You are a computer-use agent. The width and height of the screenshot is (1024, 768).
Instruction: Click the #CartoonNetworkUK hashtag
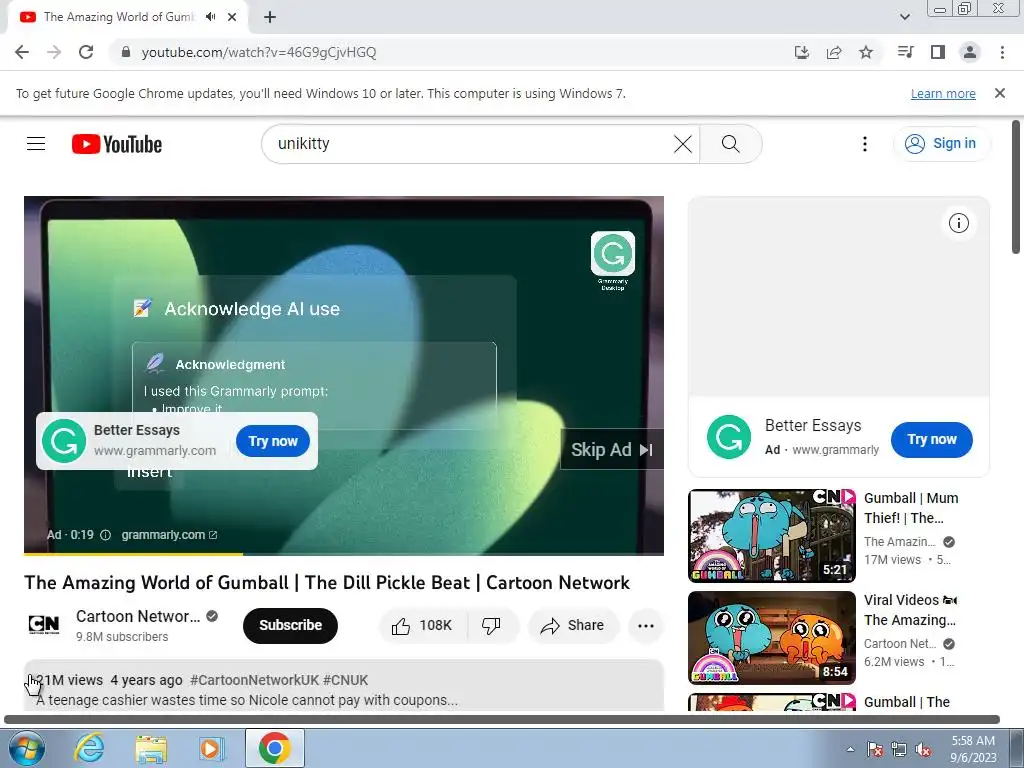coord(254,680)
